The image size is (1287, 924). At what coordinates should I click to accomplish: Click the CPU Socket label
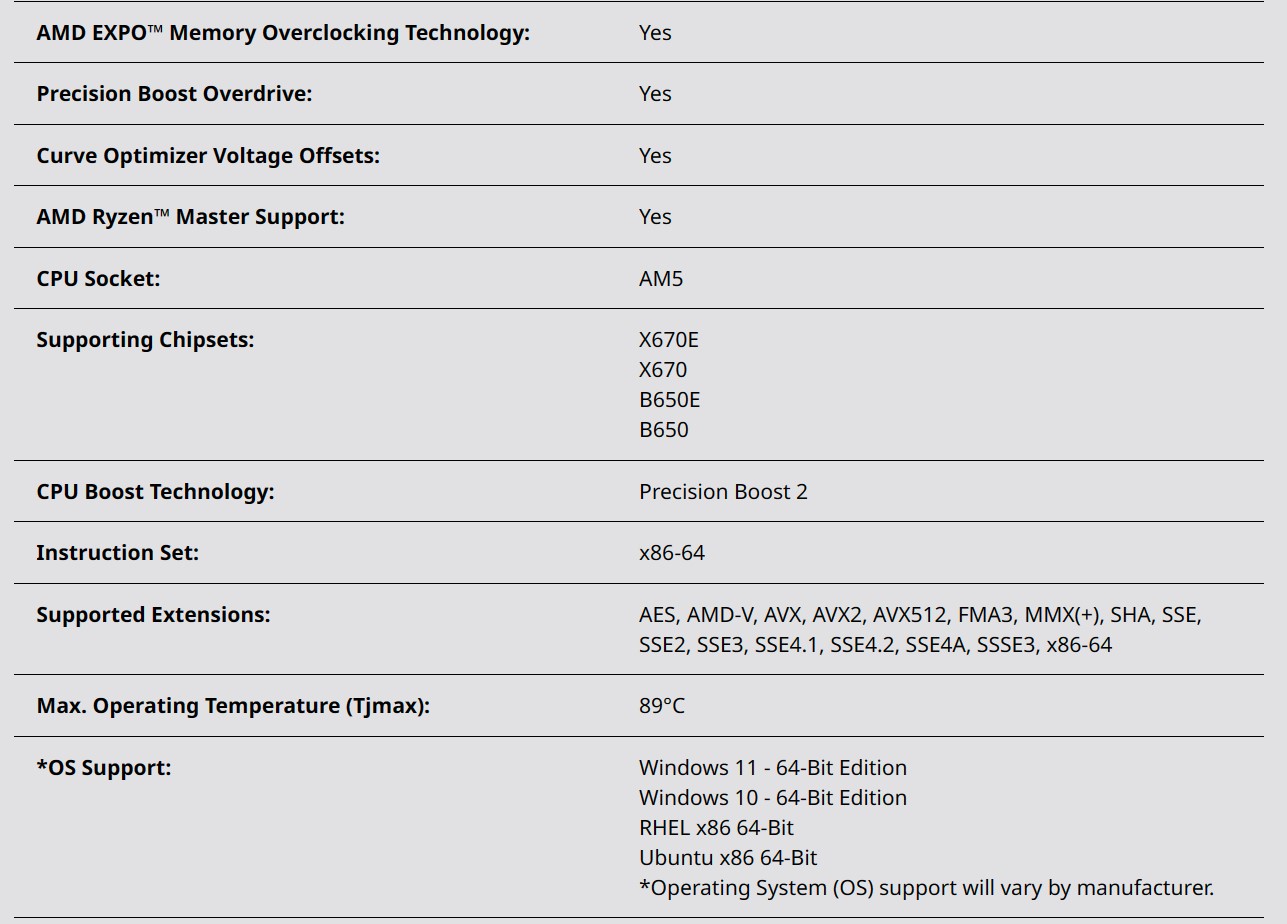(98, 279)
